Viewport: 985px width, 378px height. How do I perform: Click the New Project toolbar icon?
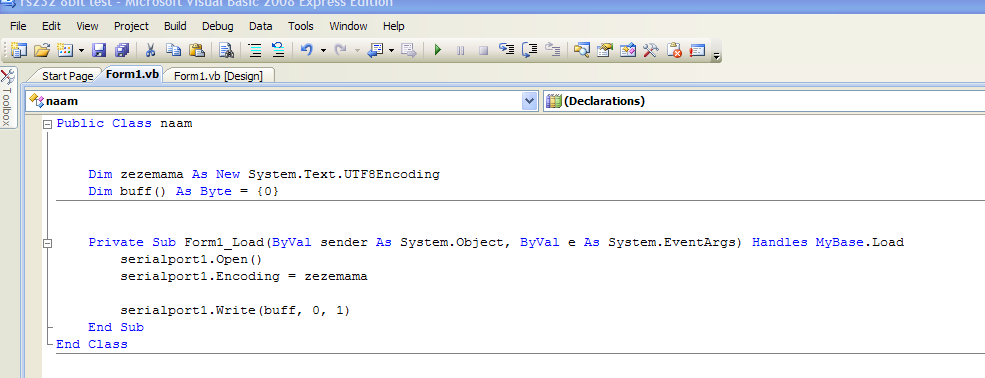[19, 50]
